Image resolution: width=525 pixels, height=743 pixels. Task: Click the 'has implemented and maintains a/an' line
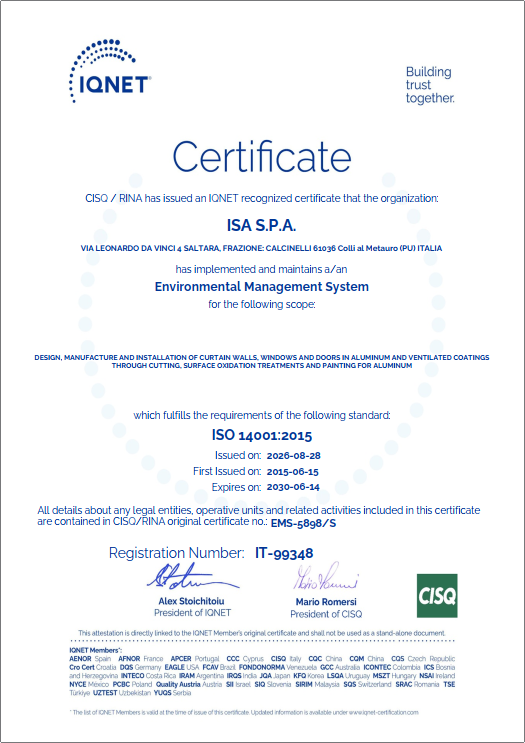262,270
